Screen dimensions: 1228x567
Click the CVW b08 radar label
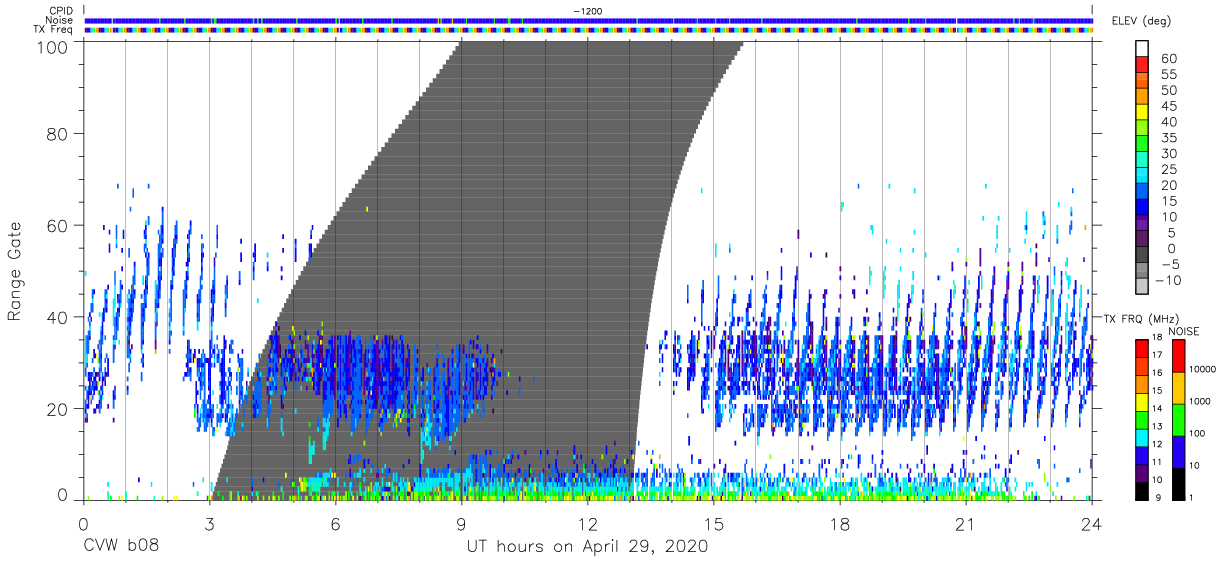[x=120, y=546]
